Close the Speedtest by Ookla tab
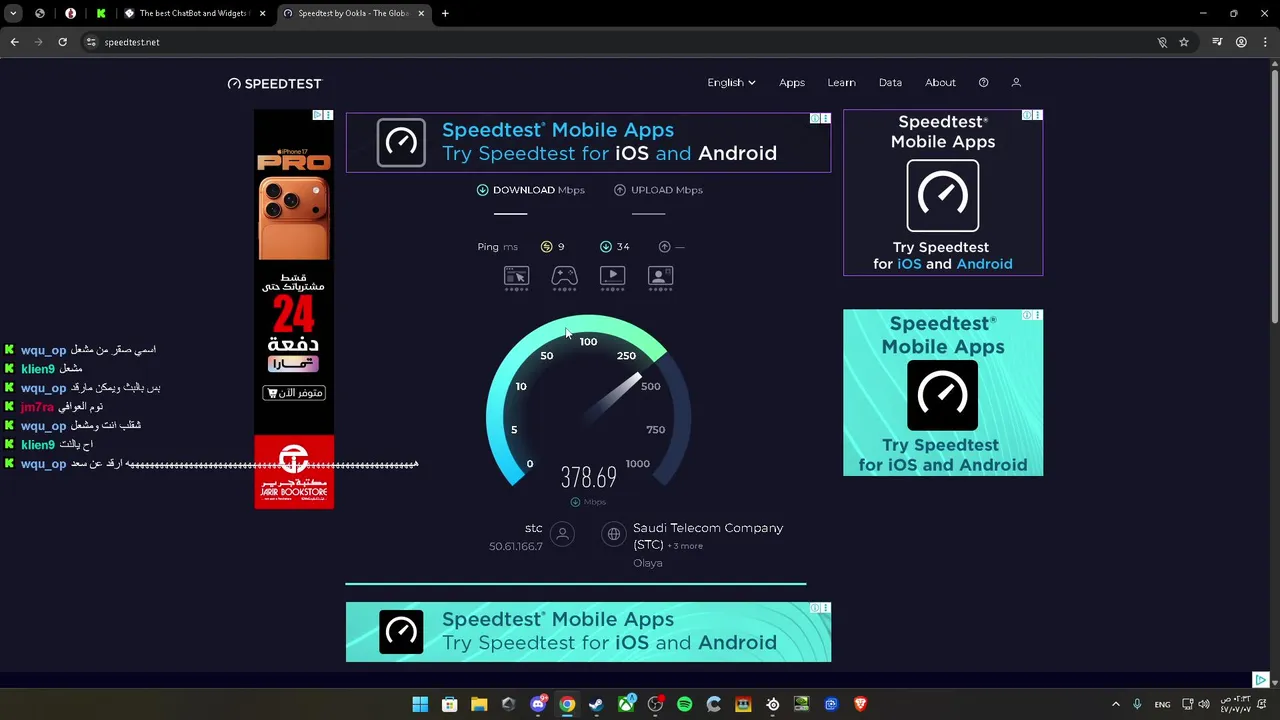Image resolution: width=1280 pixels, height=720 pixels. pos(421,13)
